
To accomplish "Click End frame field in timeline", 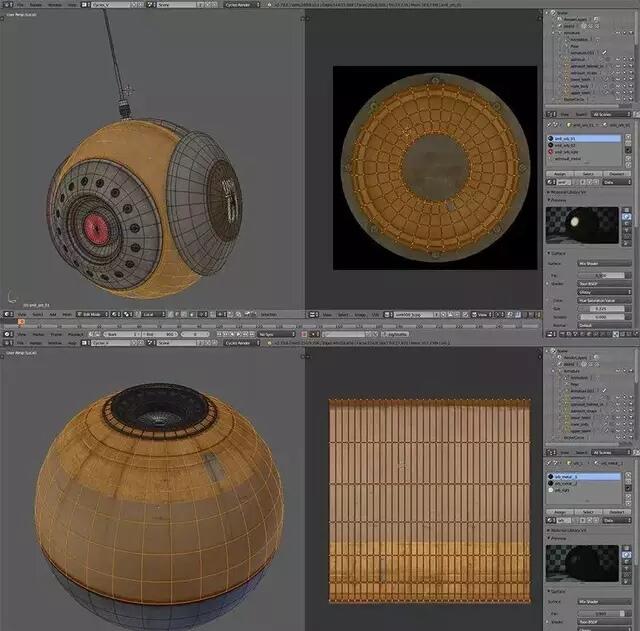I will (160, 334).
